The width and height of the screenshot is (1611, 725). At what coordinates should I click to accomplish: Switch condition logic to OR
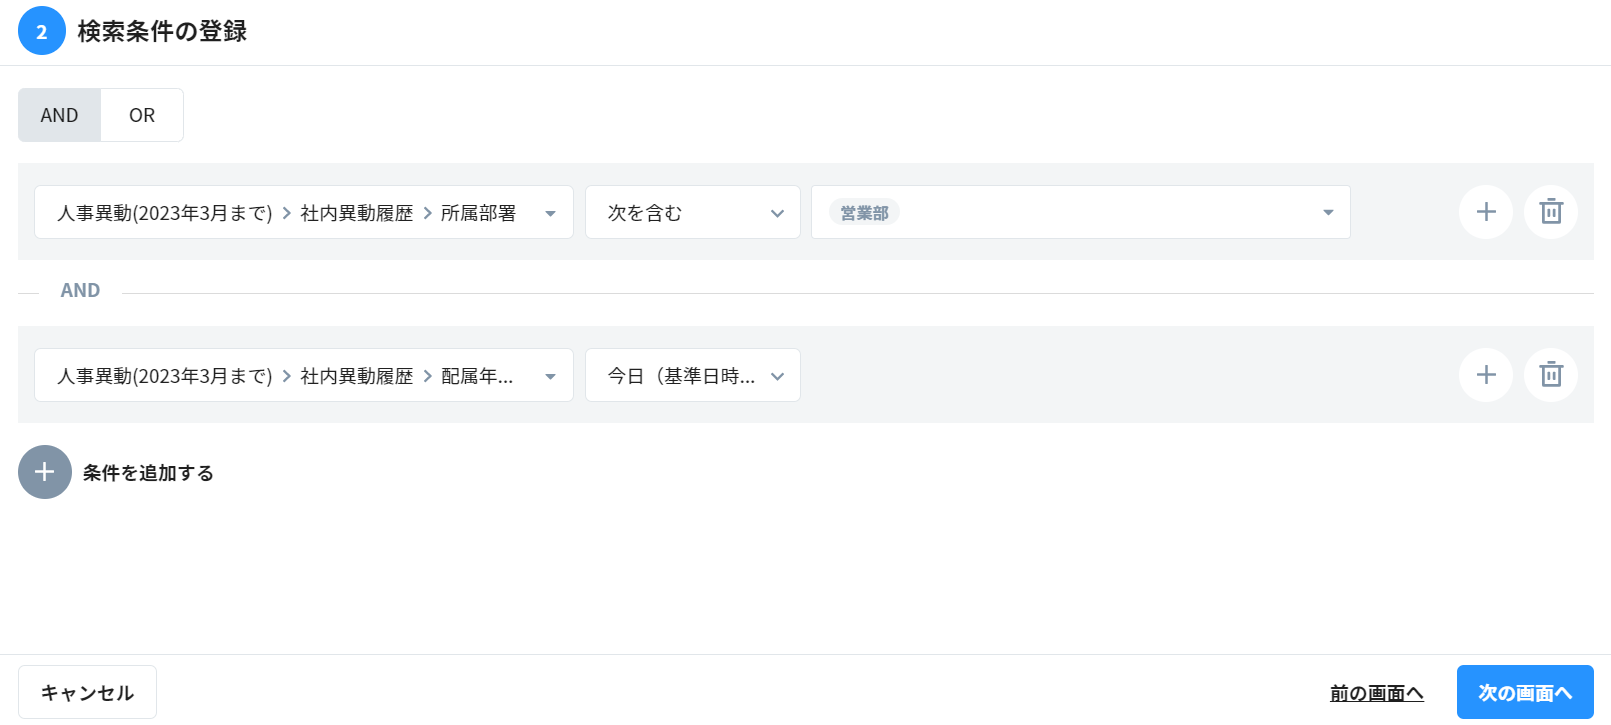point(142,115)
